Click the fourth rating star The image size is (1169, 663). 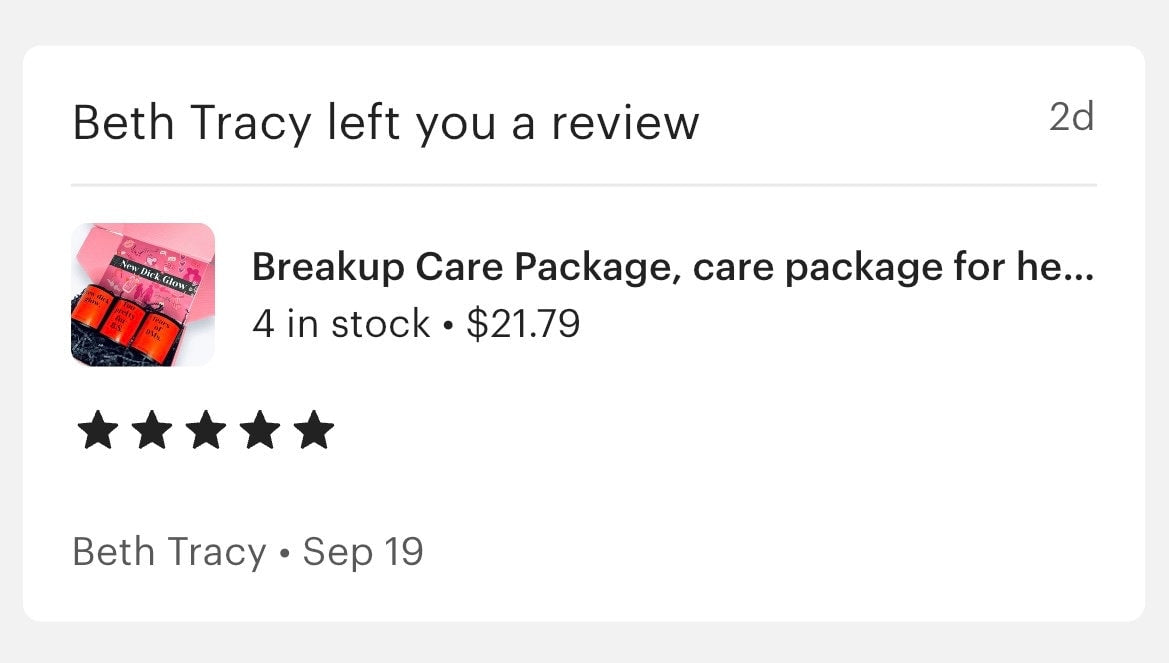[260, 432]
